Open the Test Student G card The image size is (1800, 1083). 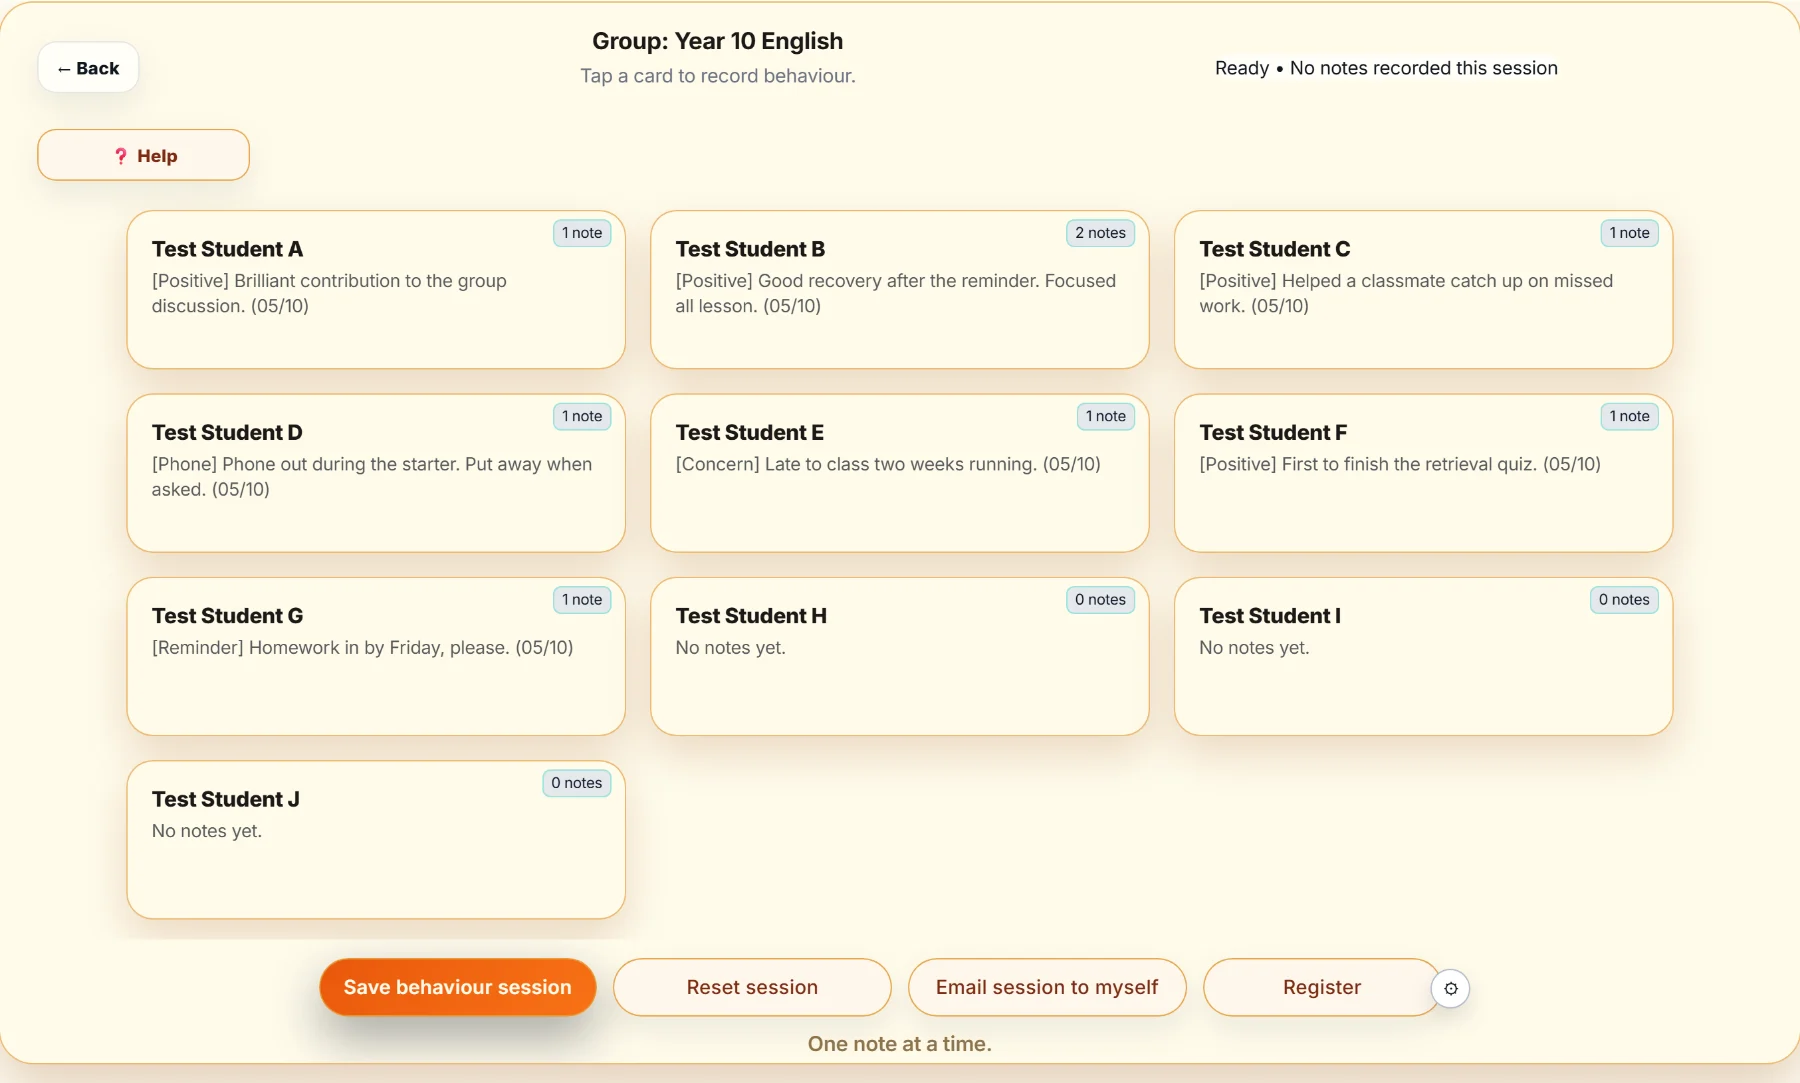coord(376,656)
